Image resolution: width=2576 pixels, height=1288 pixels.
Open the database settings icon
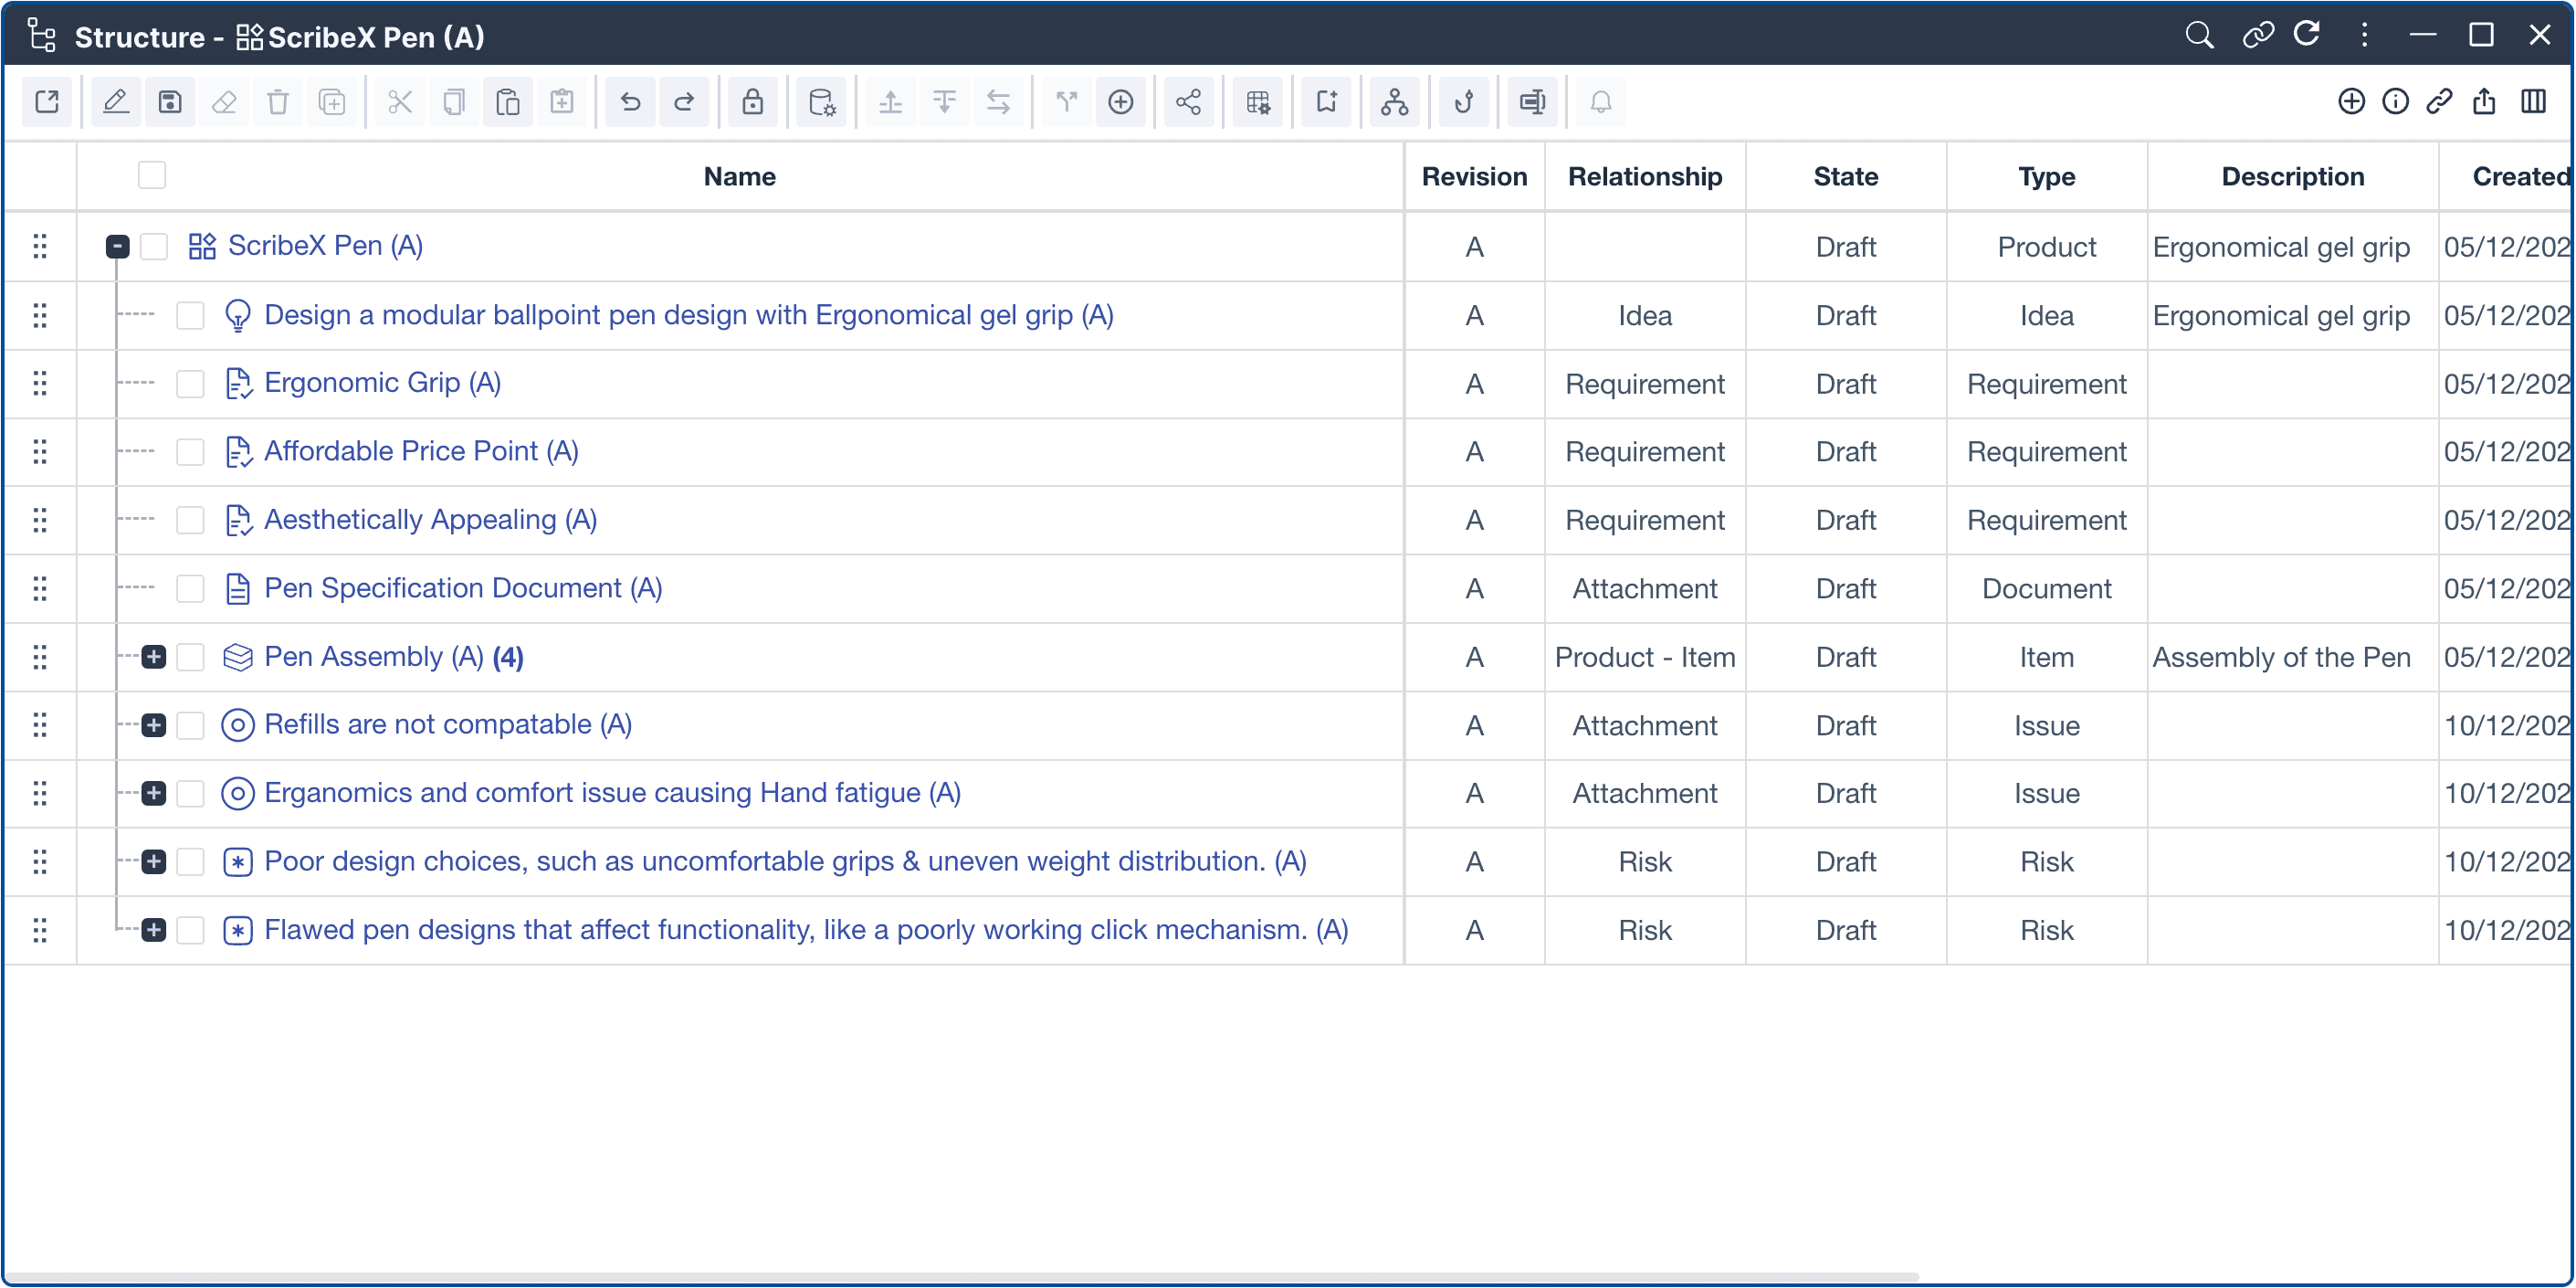[x=821, y=102]
